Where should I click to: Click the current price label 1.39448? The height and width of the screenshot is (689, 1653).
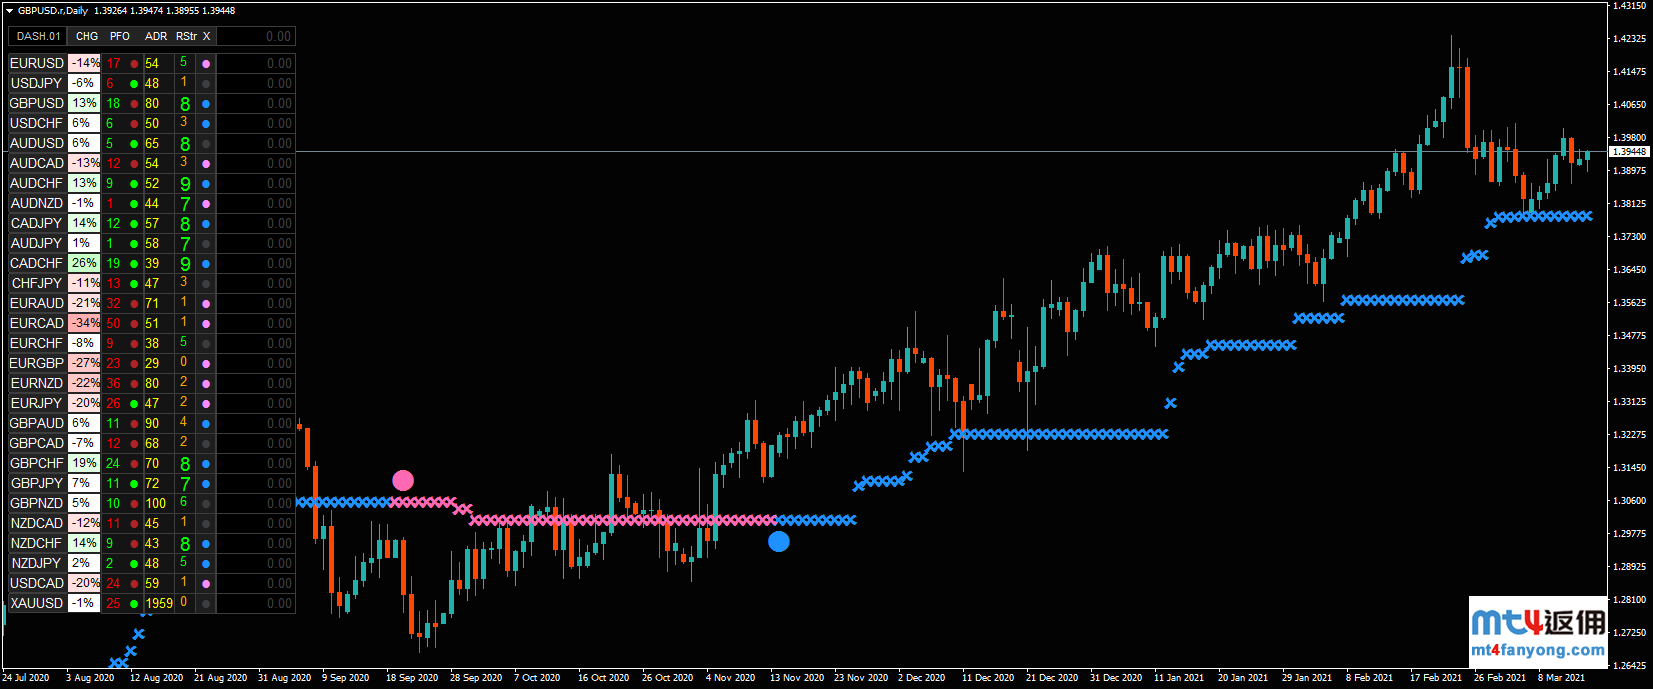(x=1629, y=152)
